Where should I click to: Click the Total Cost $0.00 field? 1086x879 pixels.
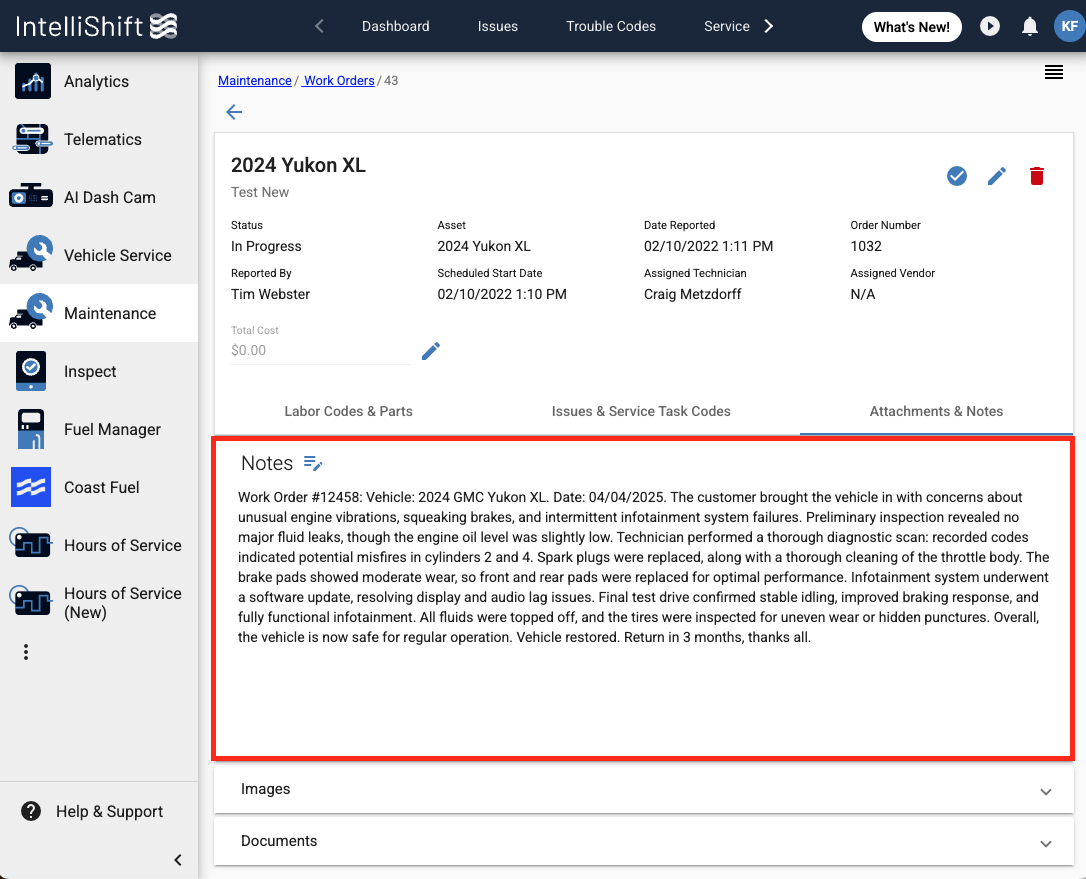[321, 350]
